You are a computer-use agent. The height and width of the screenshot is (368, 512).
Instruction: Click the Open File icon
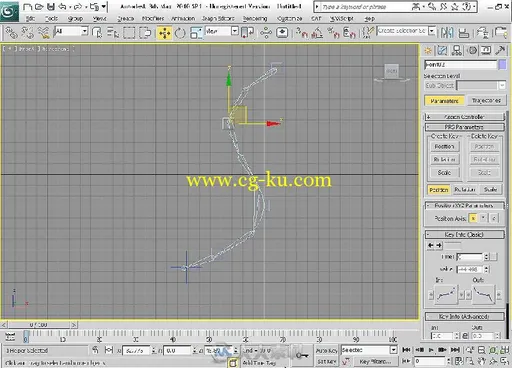click(x=39, y=7)
